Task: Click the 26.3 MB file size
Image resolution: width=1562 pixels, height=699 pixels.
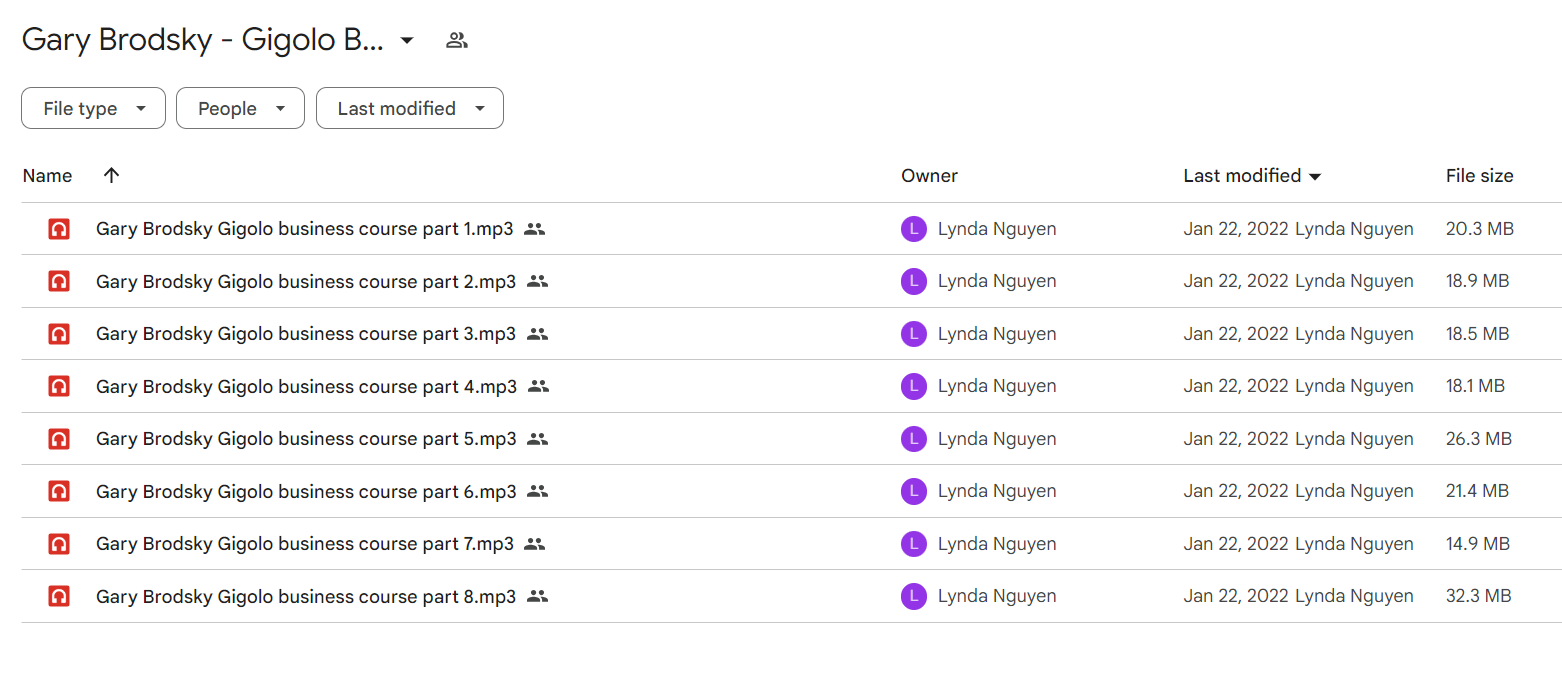Action: 1479,439
